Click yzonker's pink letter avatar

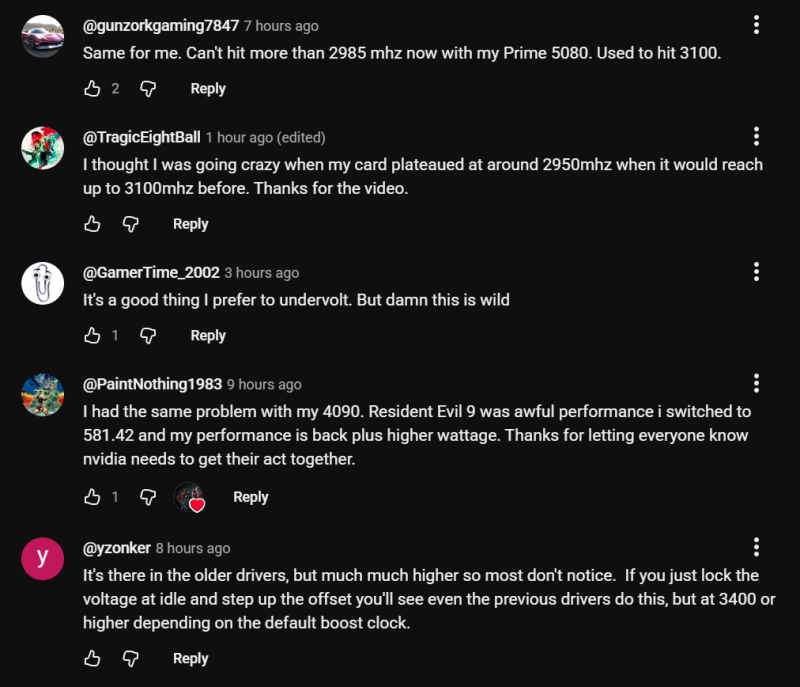pyautogui.click(x=43, y=558)
